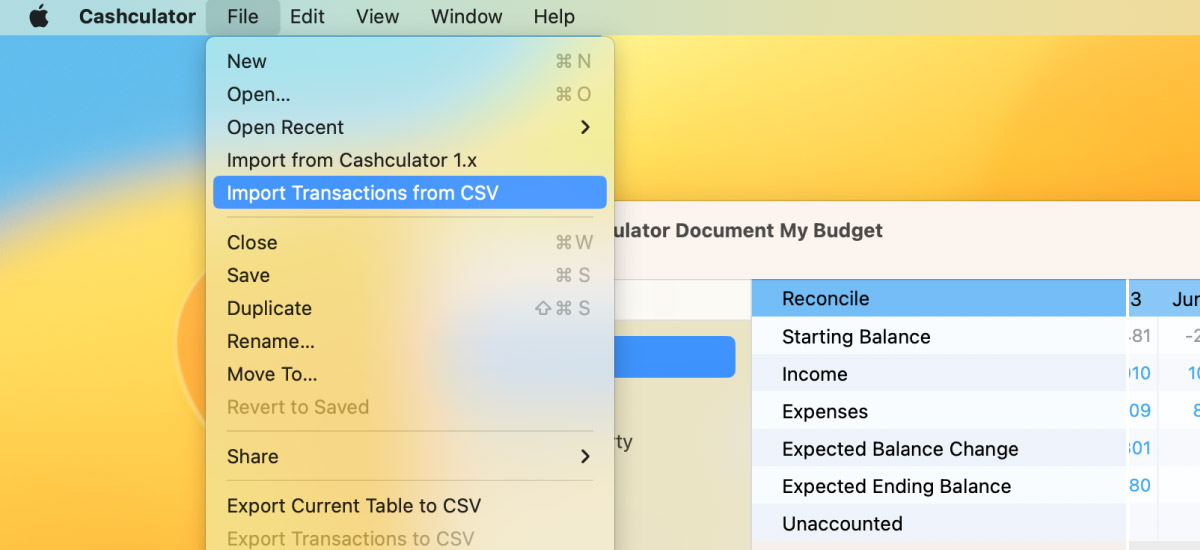Open the View menu in menu bar
1200x550 pixels.
pos(378,17)
